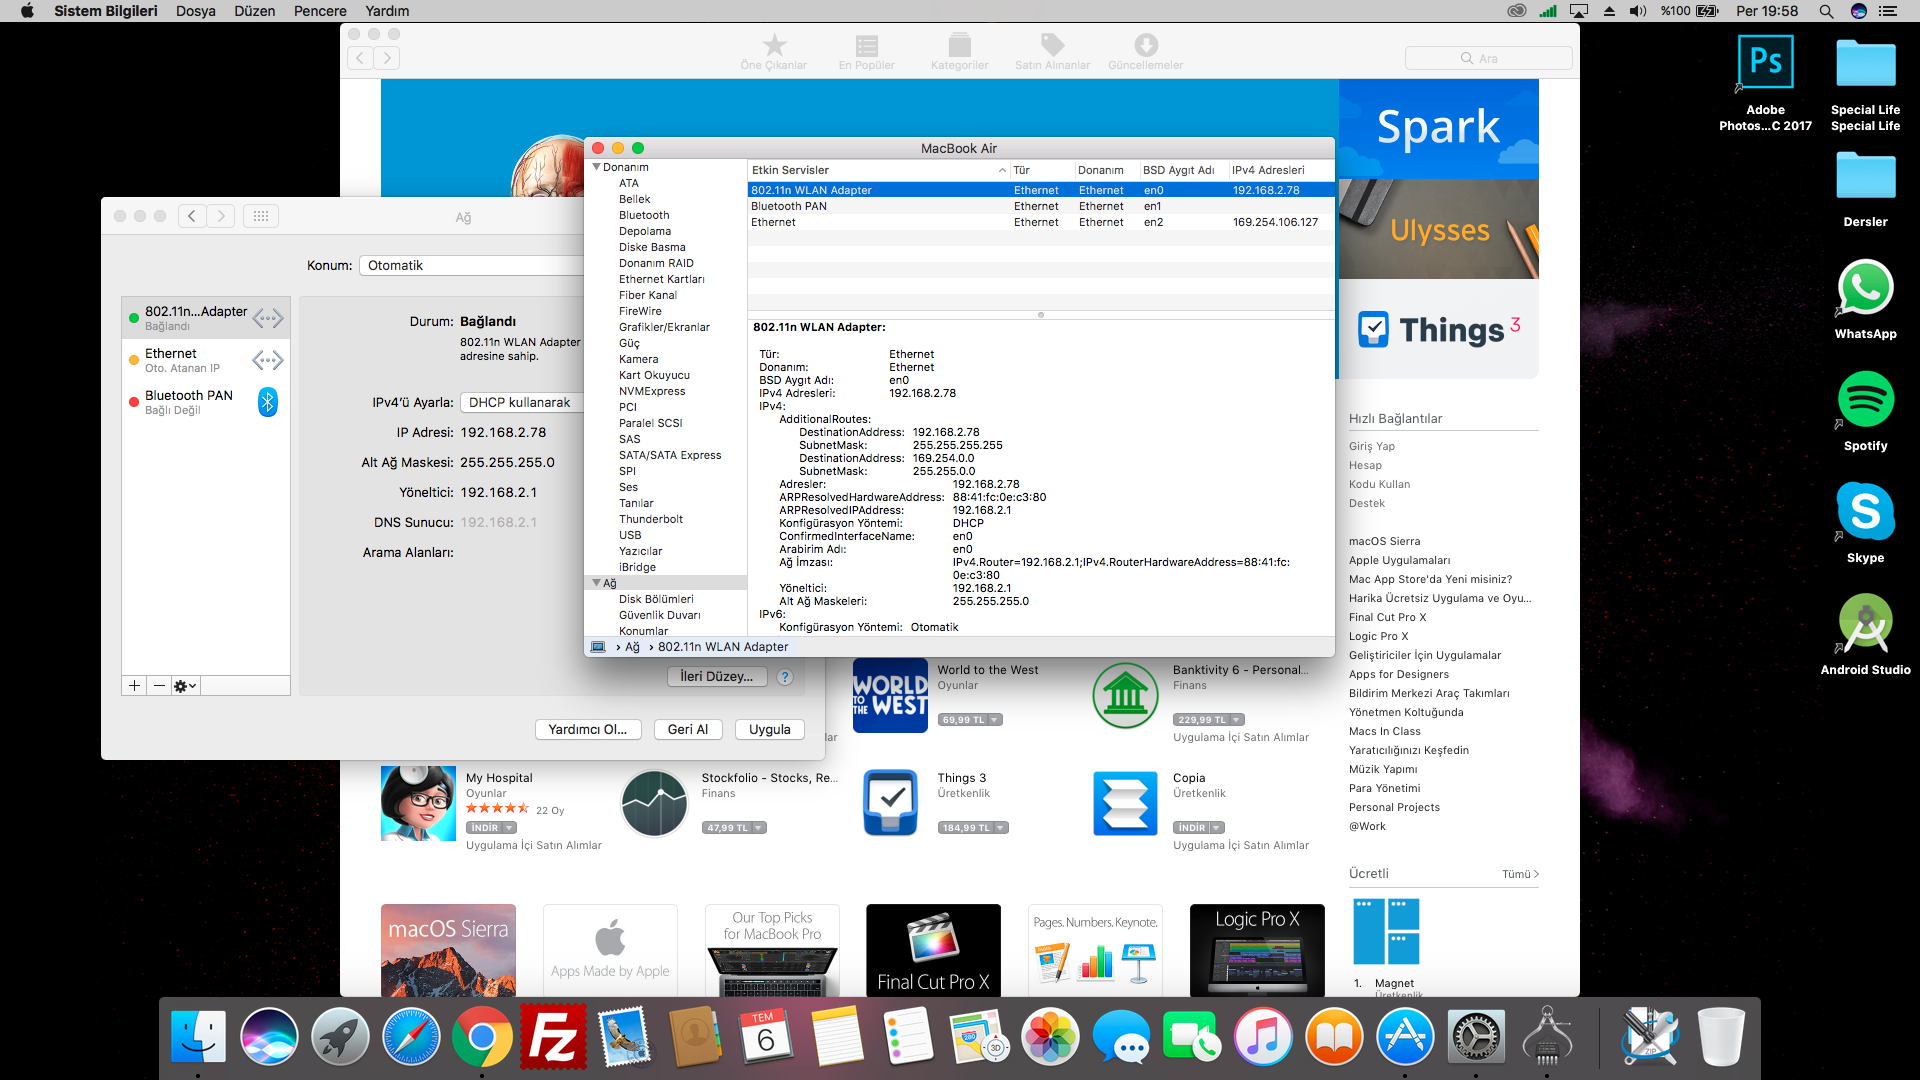Image resolution: width=1920 pixels, height=1080 pixels.
Task: Click the grid Show All icon in Network preferences
Action: [261, 216]
